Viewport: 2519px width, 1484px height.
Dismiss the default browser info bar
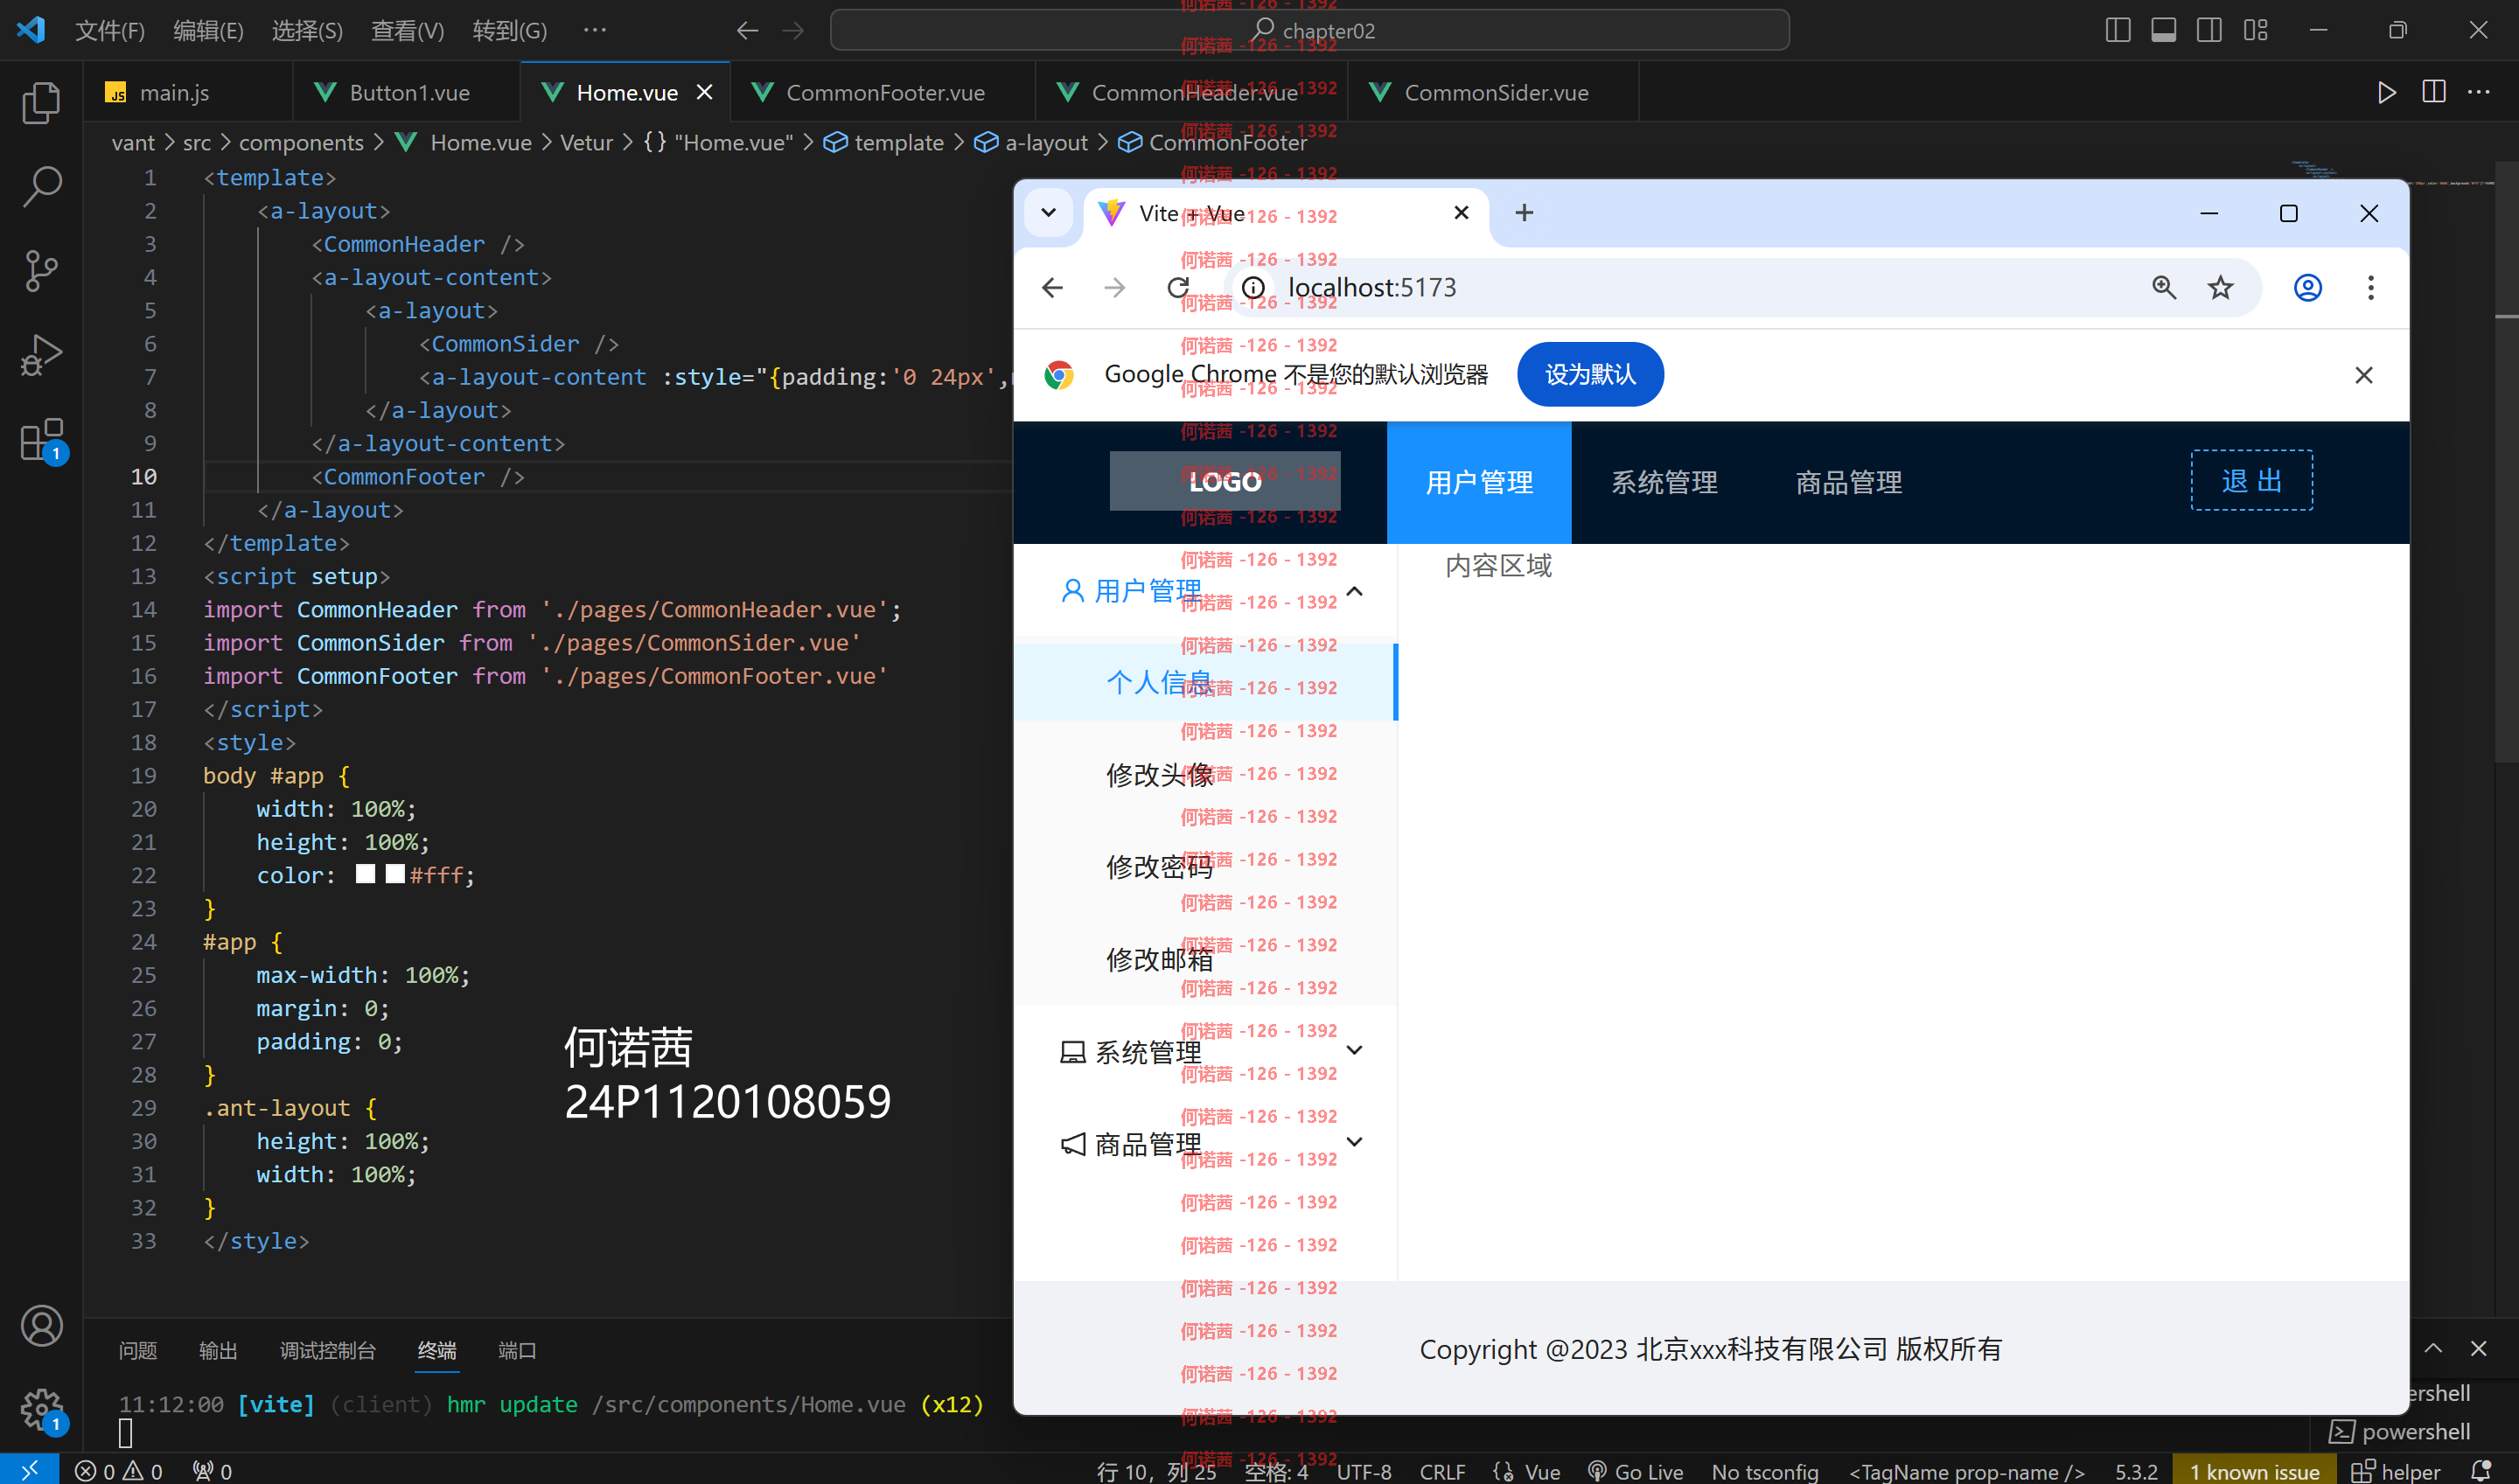(x=2363, y=375)
